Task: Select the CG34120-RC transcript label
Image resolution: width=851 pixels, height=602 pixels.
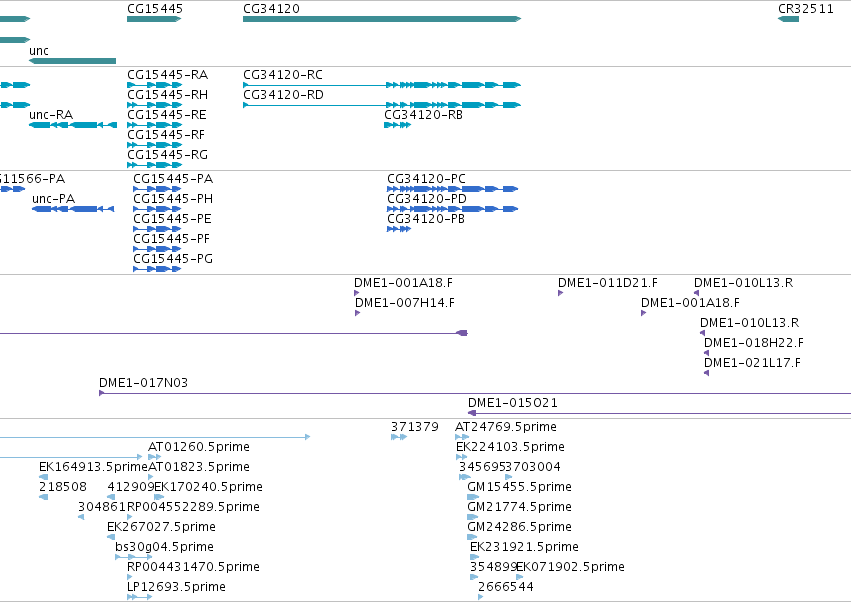Action: [x=283, y=75]
